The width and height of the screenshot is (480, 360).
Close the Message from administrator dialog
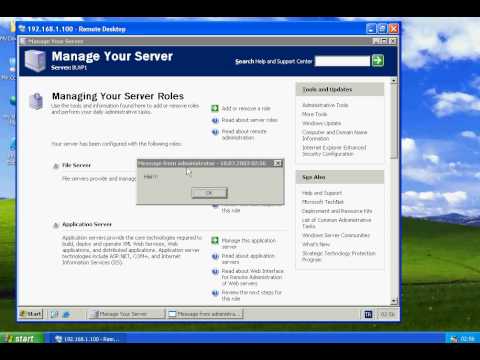(277, 163)
